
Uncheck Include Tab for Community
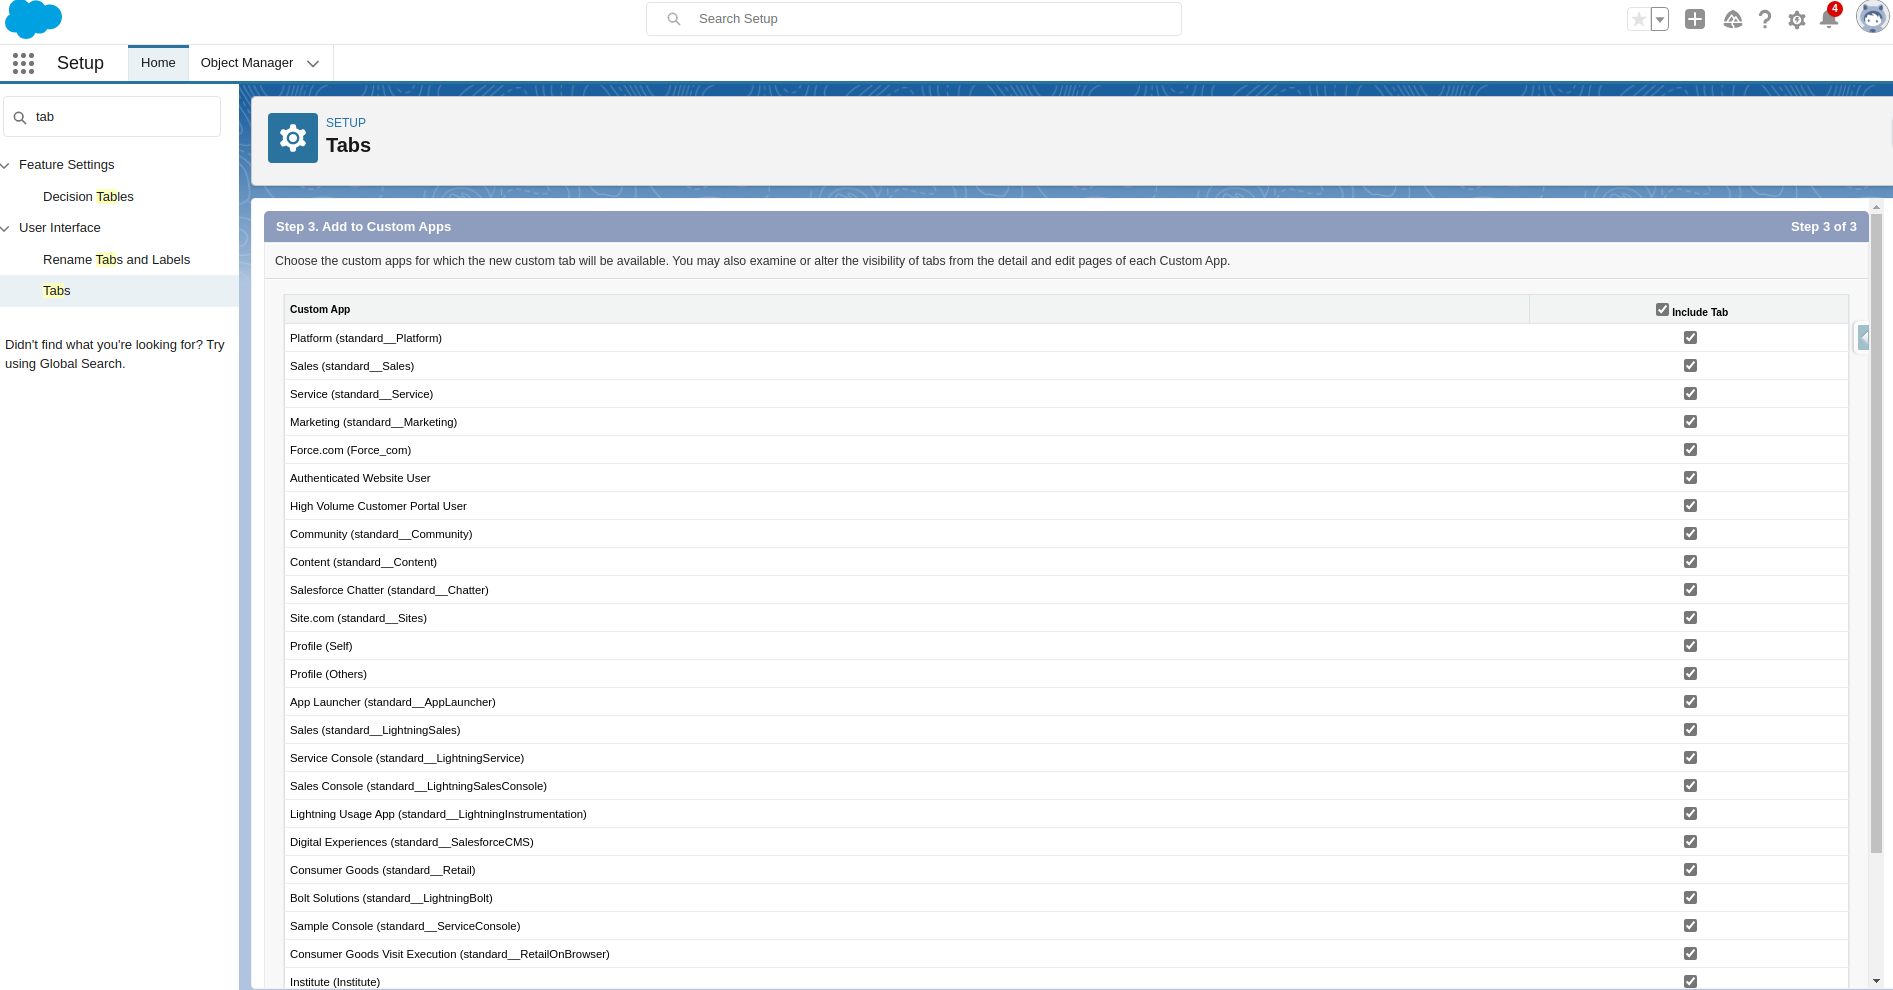tap(1690, 534)
